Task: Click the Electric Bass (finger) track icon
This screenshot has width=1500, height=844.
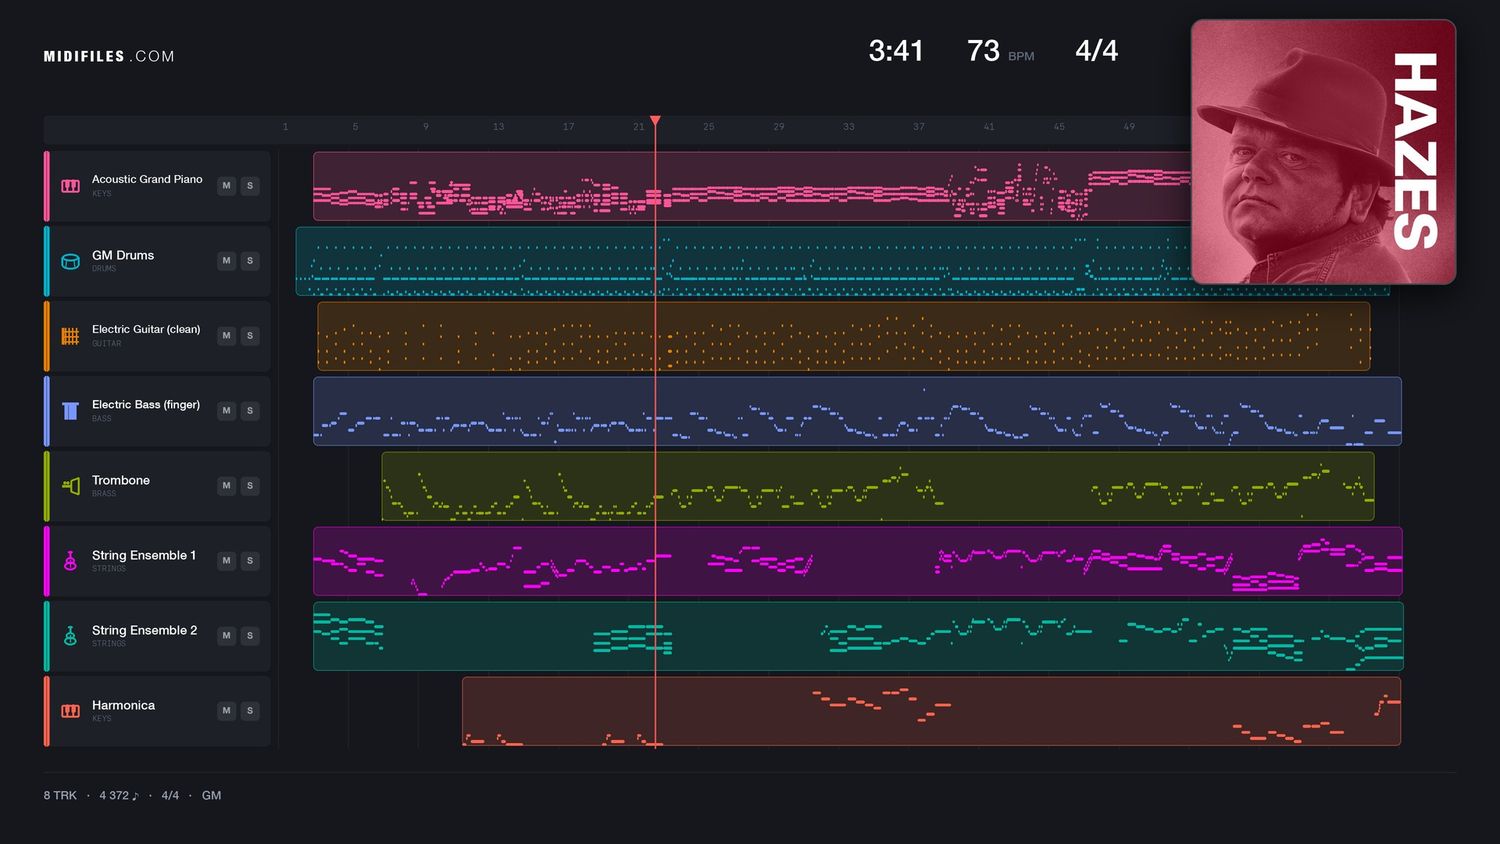Action: [x=70, y=411]
